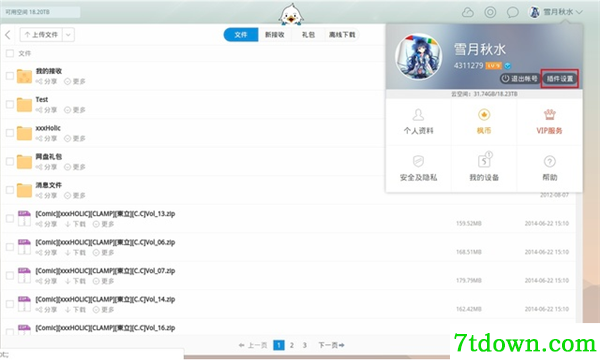Check the Vol_13.zip checkbox
Image resolution: width=600 pixels, height=362 pixels.
(x=10, y=219)
